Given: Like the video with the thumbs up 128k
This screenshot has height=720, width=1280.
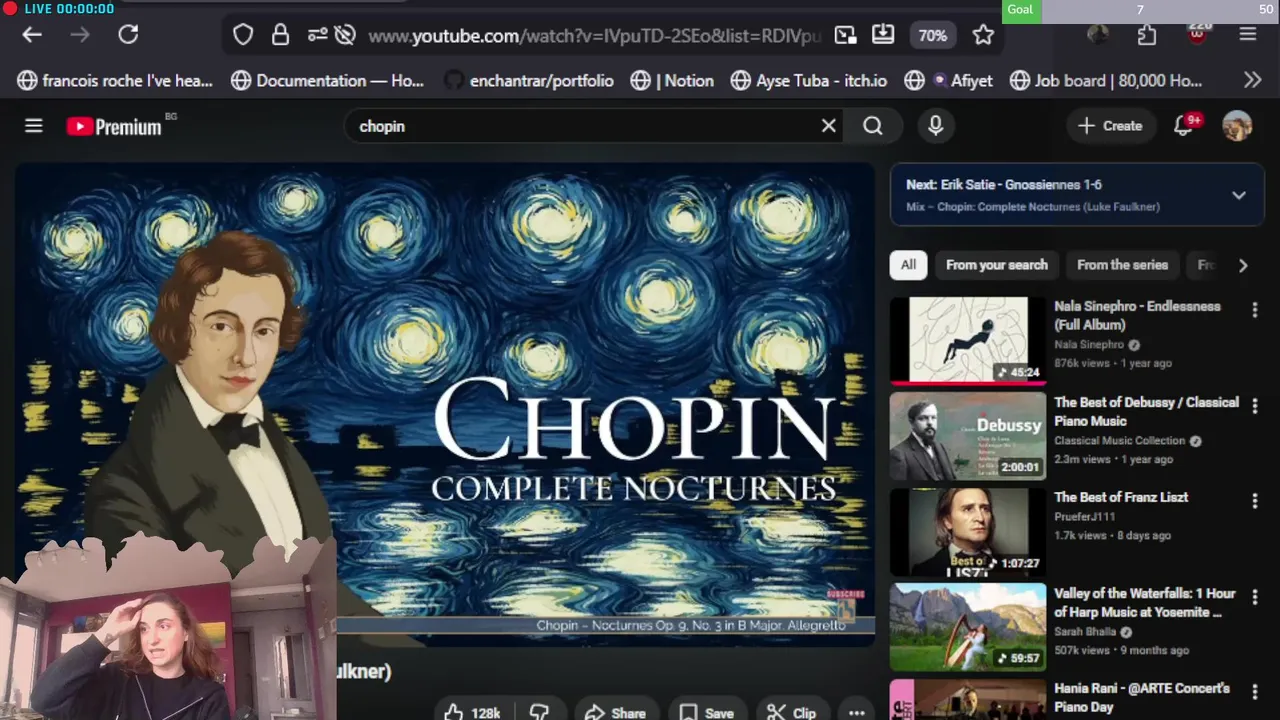Looking at the screenshot, I should click(x=473, y=712).
